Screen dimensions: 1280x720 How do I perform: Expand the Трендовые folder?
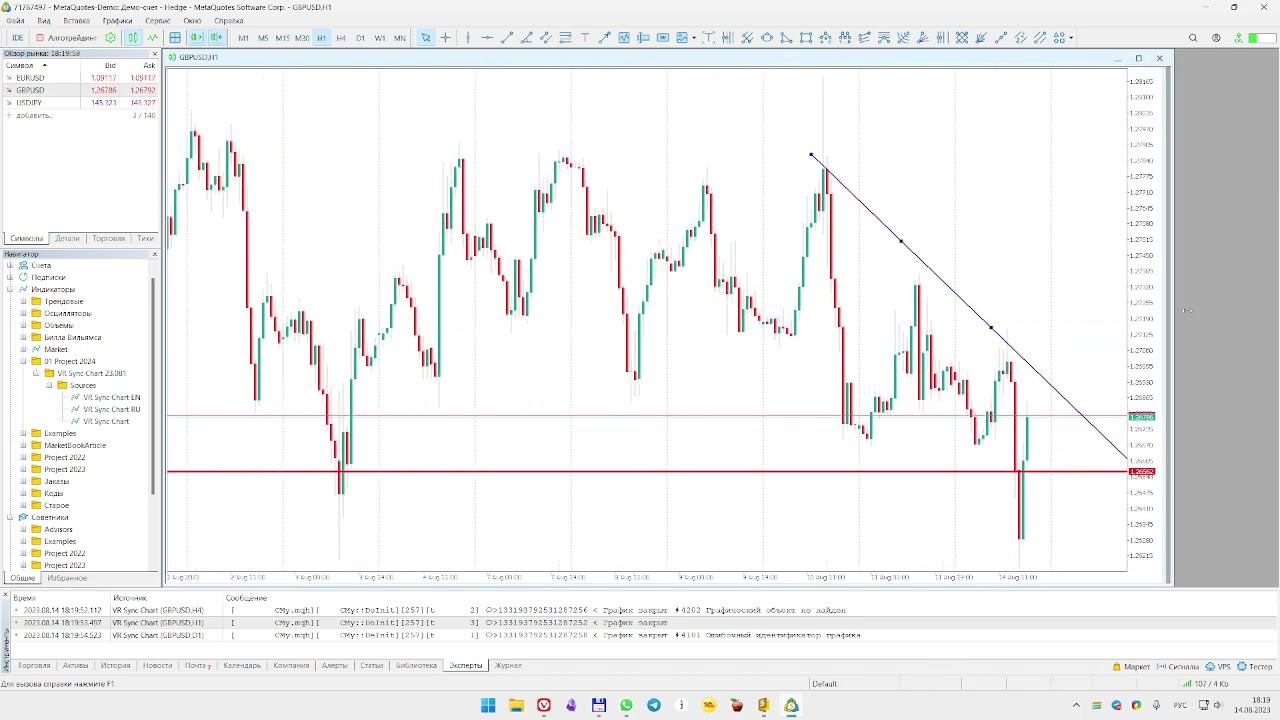pos(23,302)
